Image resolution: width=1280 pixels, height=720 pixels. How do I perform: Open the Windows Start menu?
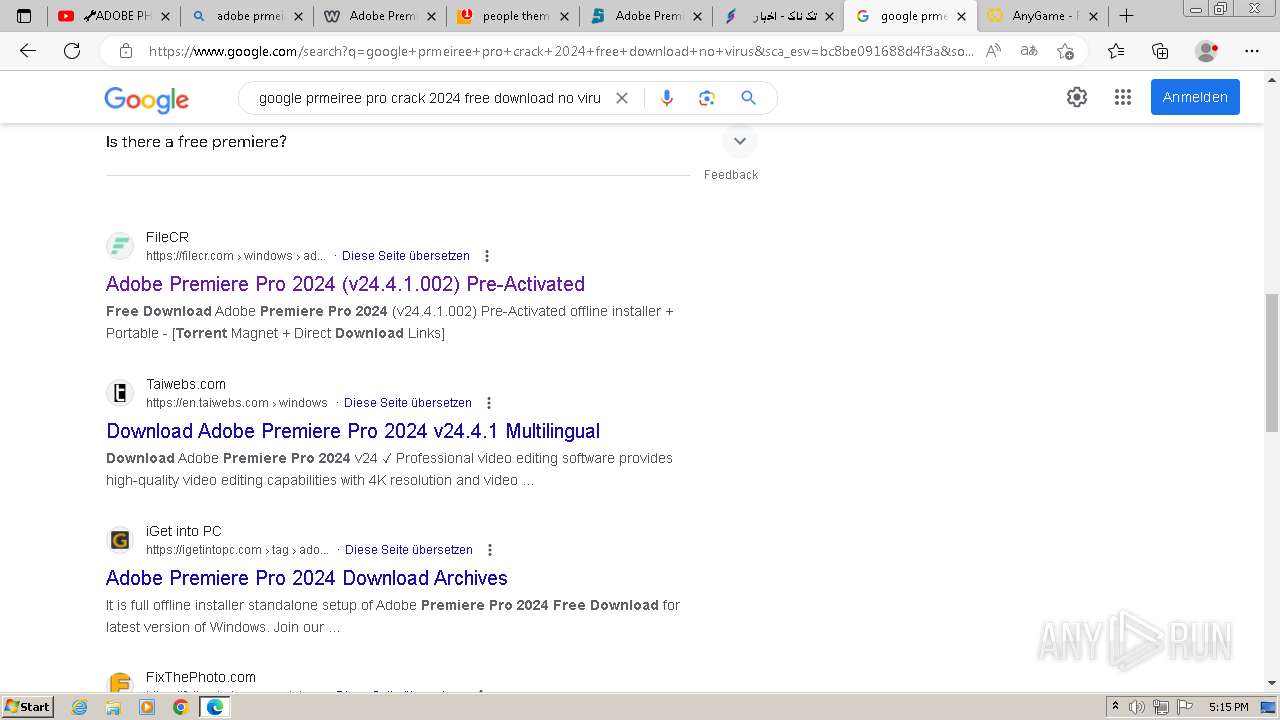pos(27,707)
